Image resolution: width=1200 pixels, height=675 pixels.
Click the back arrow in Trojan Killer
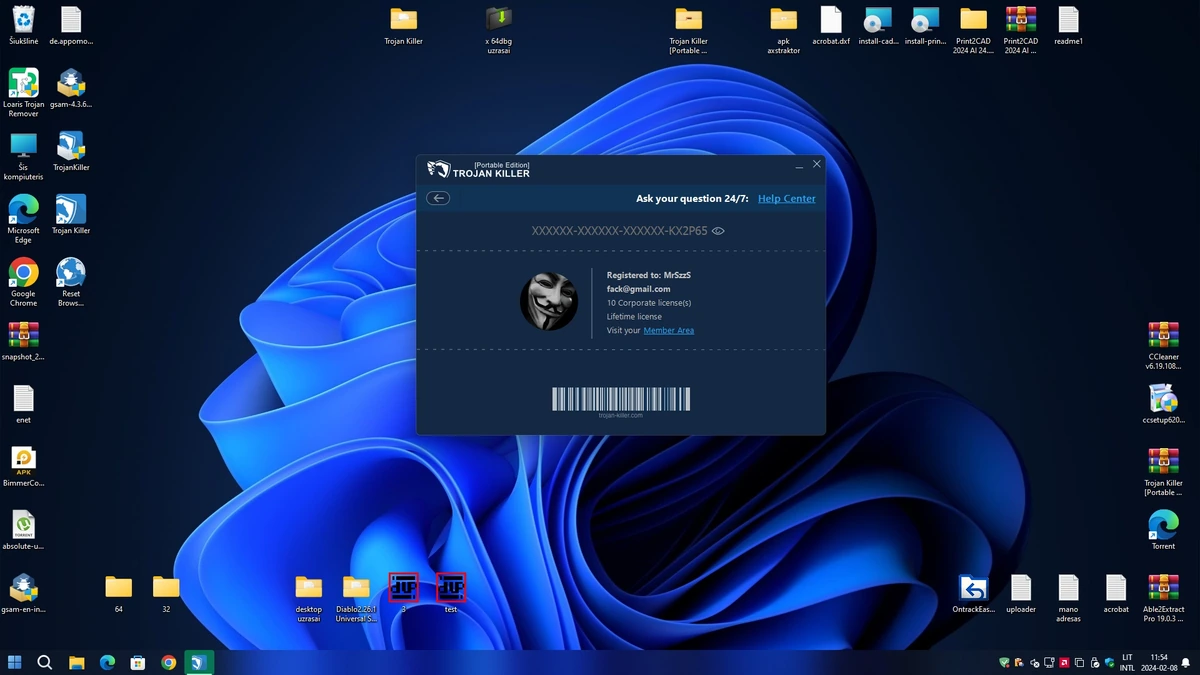pyautogui.click(x=438, y=198)
